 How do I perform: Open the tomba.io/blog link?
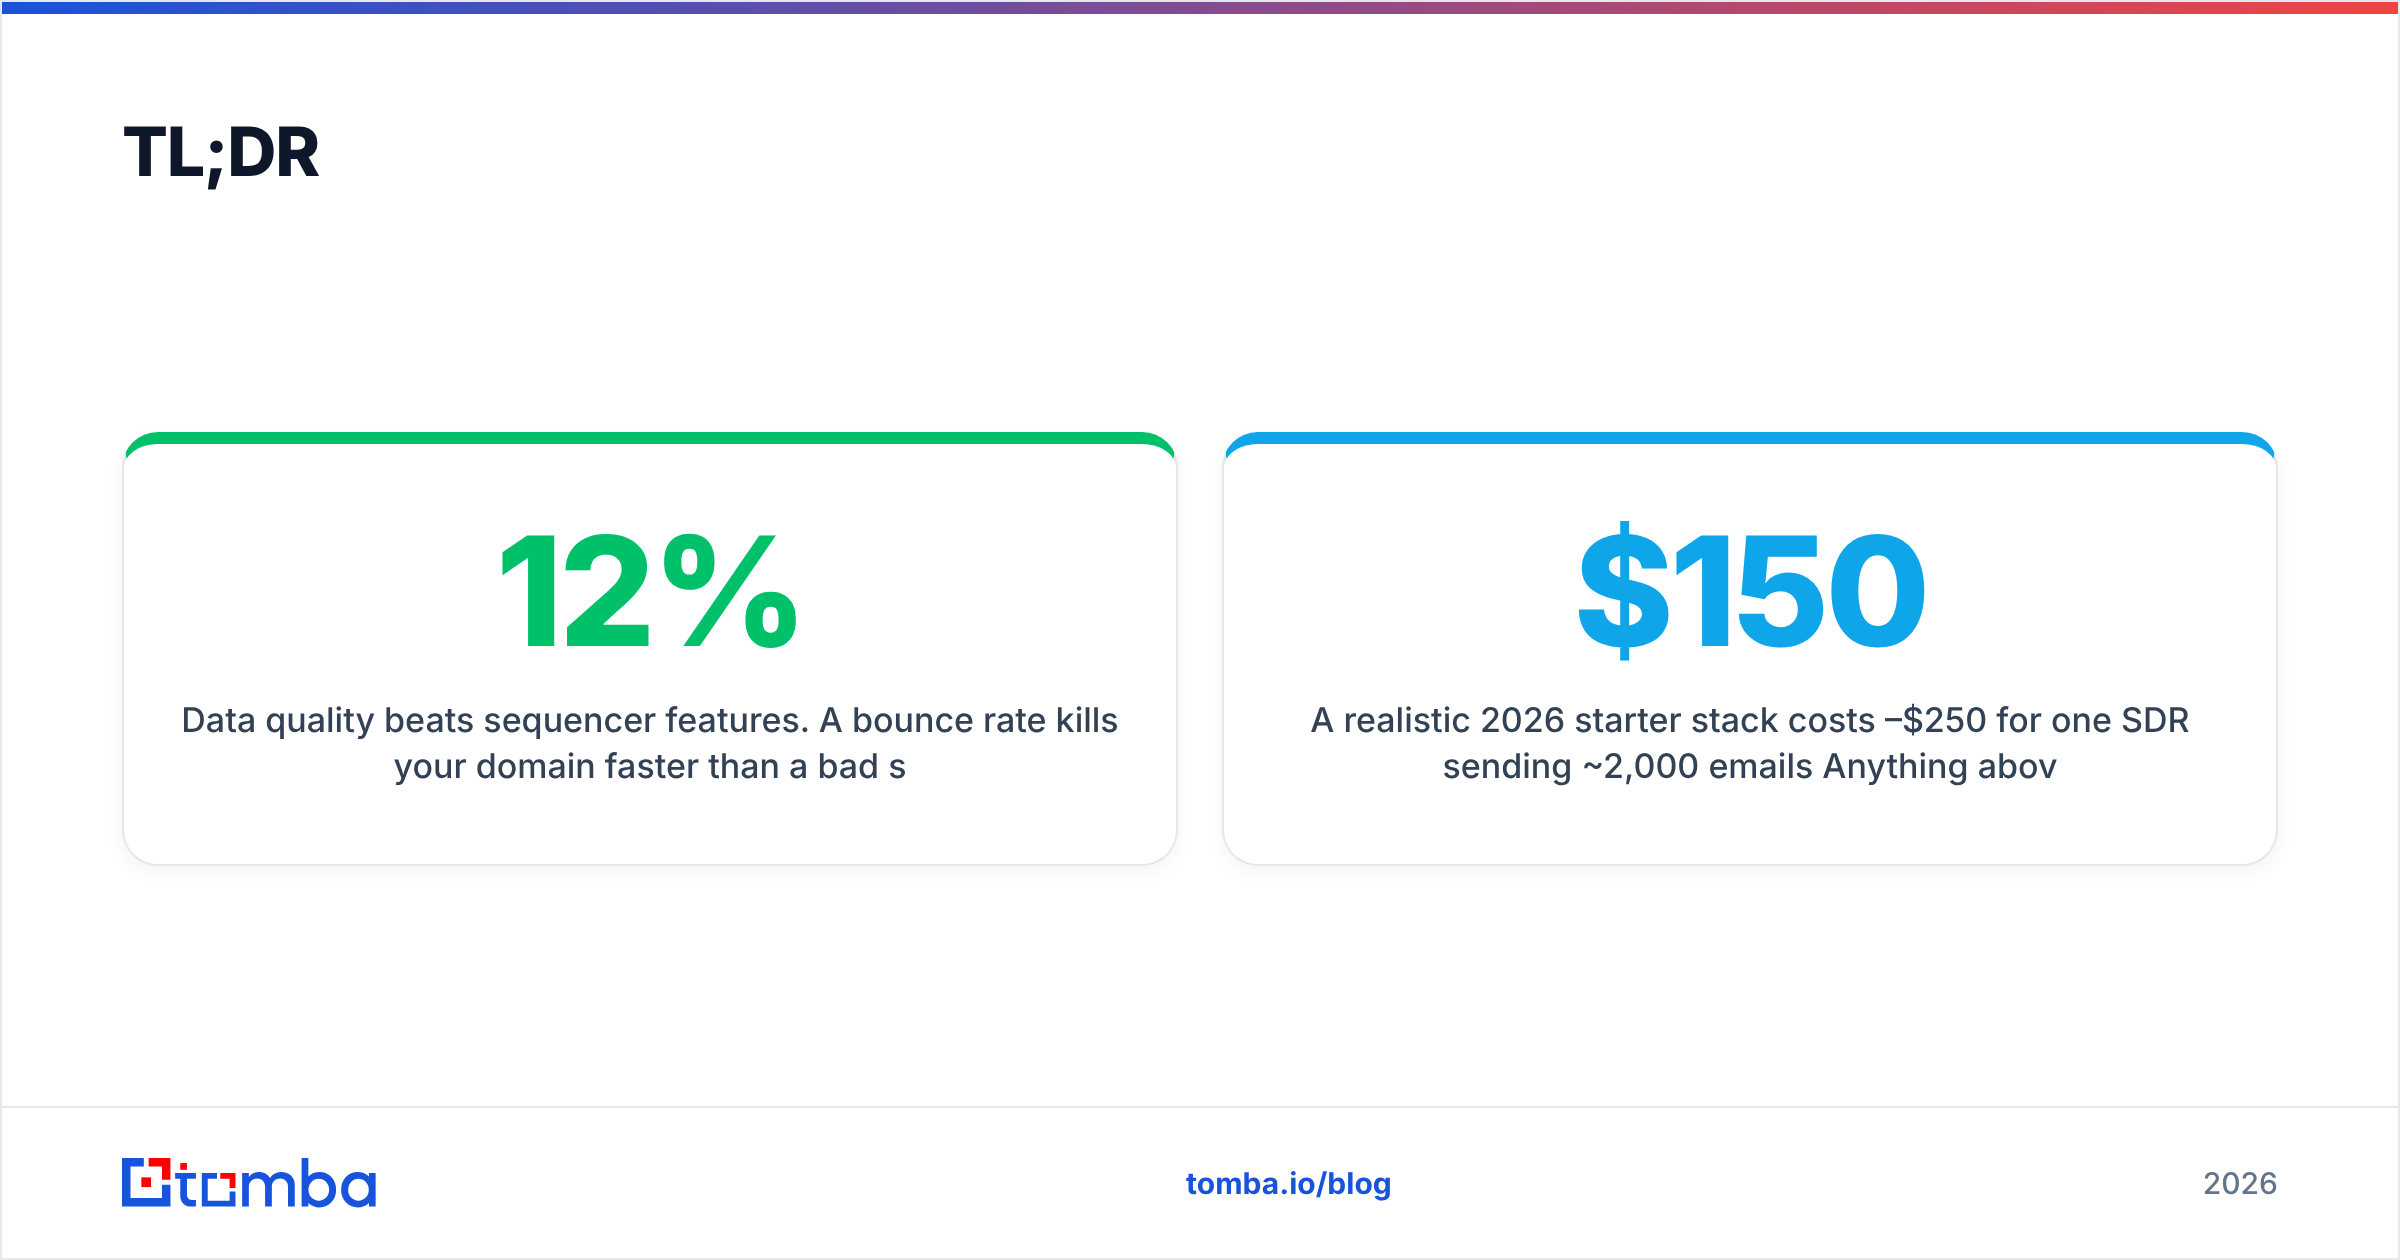pos(1288,1183)
